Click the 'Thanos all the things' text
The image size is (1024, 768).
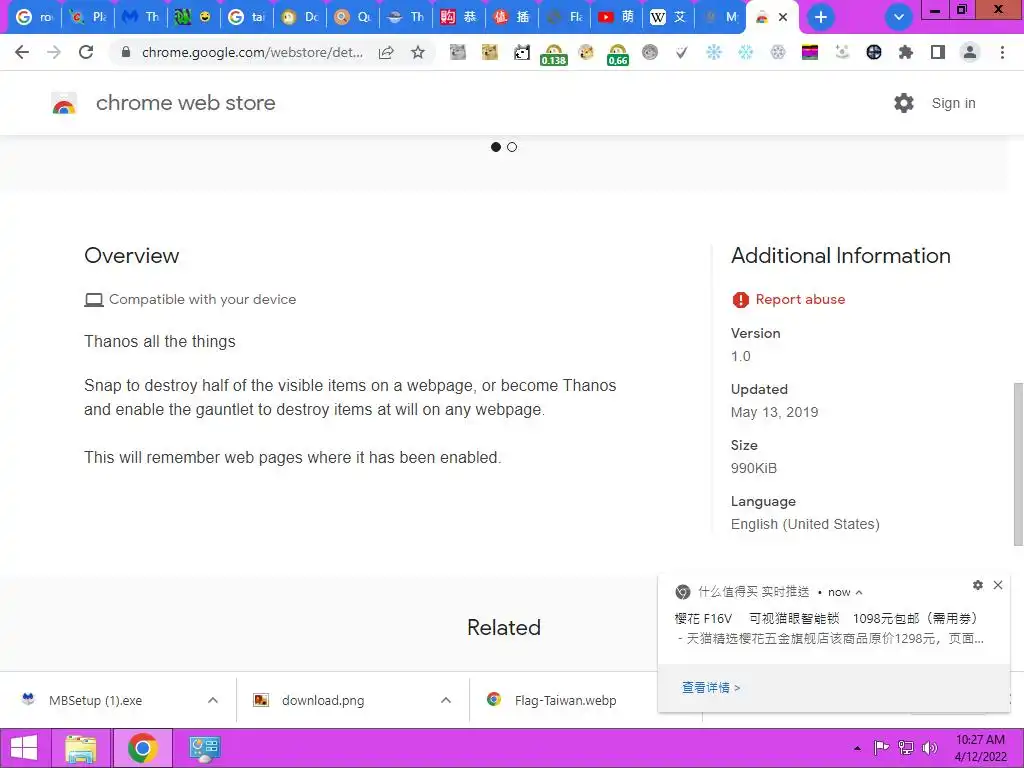[160, 342]
